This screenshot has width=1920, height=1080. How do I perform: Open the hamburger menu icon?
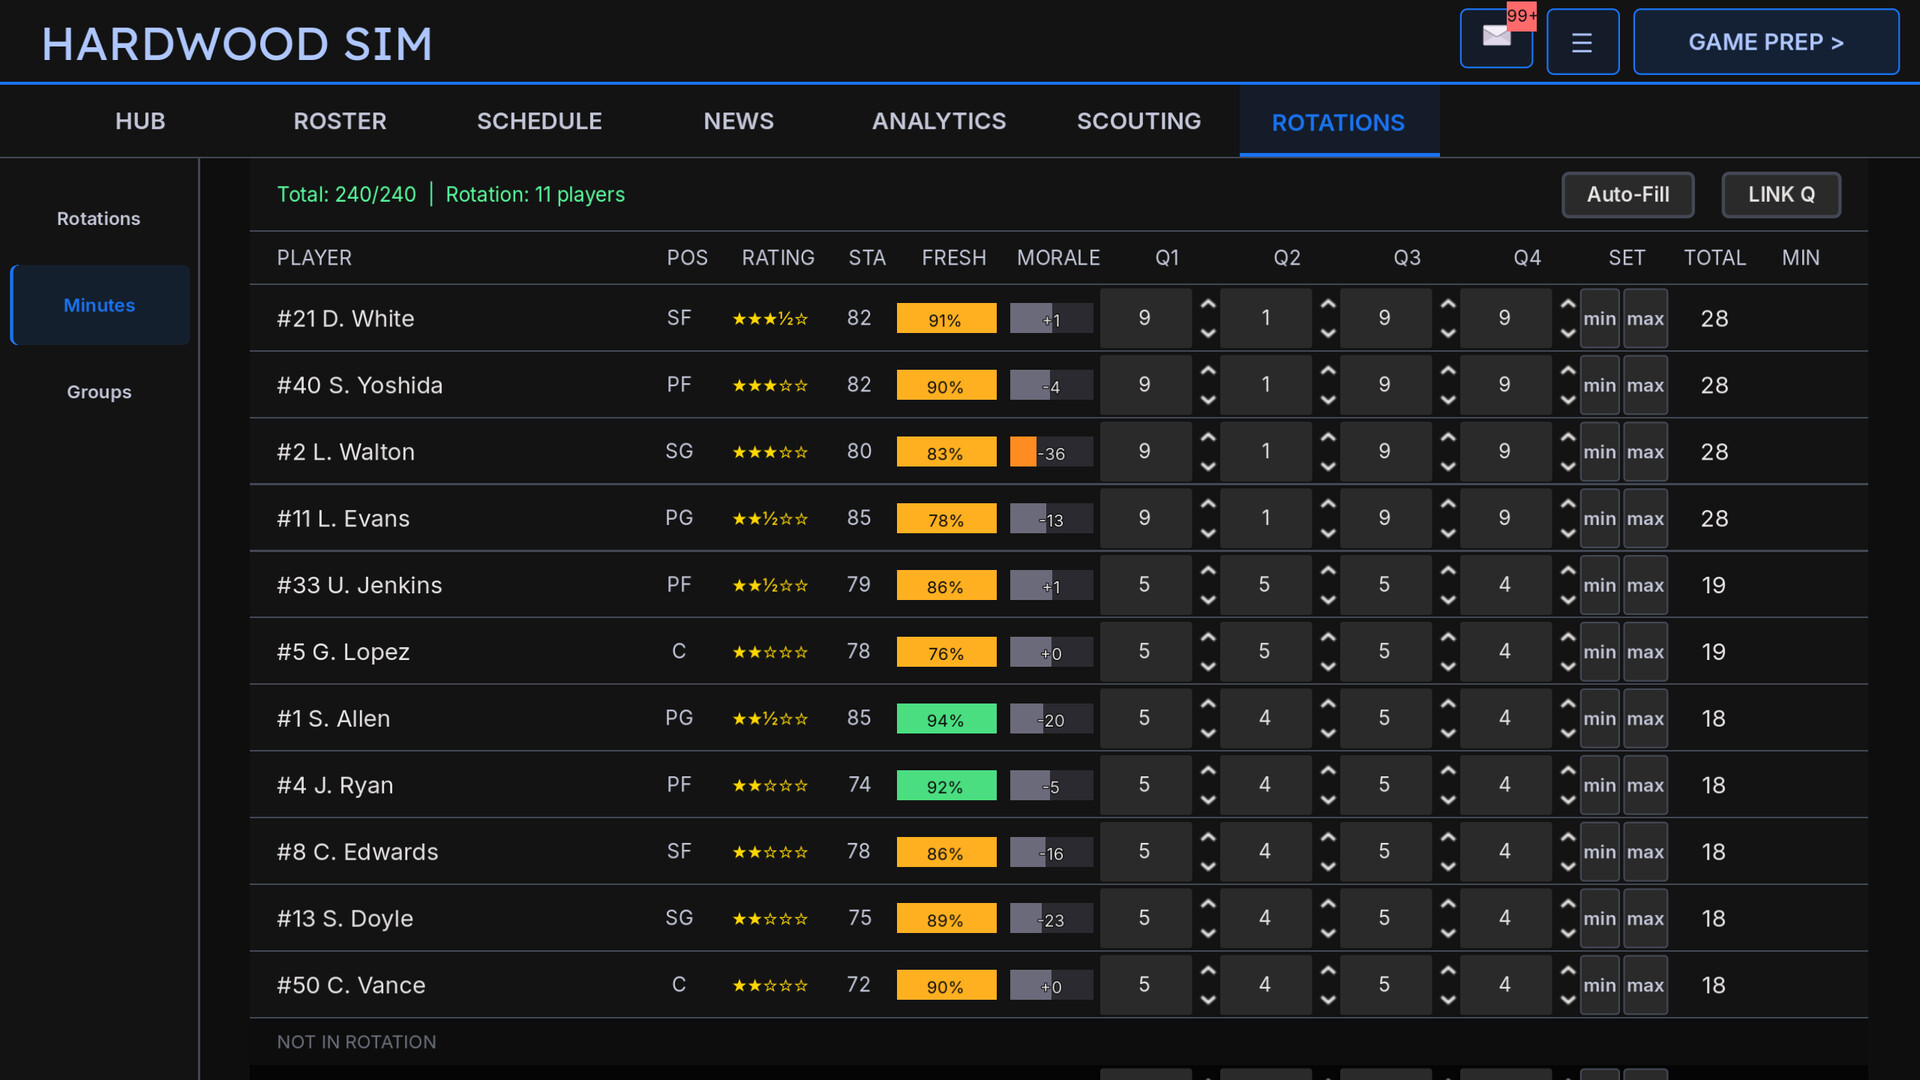coord(1582,42)
